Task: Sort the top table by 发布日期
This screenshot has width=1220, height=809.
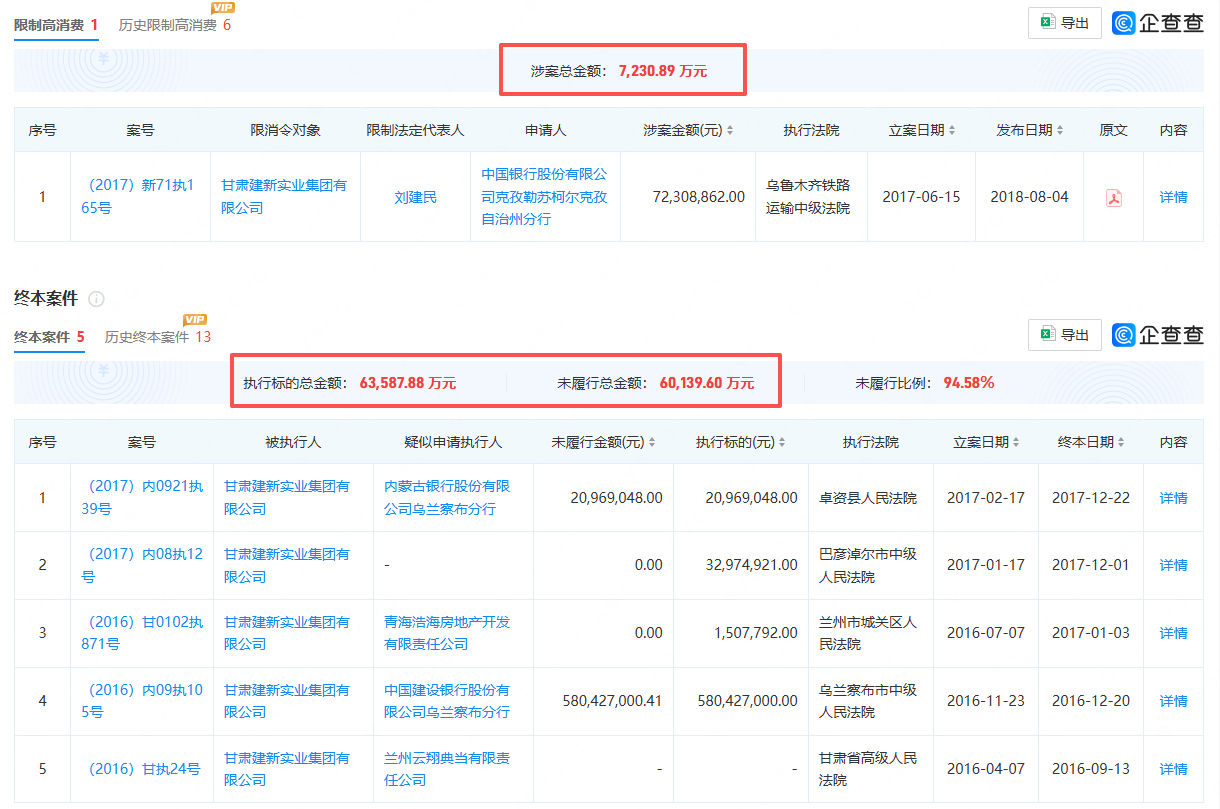Action: click(x=1059, y=131)
